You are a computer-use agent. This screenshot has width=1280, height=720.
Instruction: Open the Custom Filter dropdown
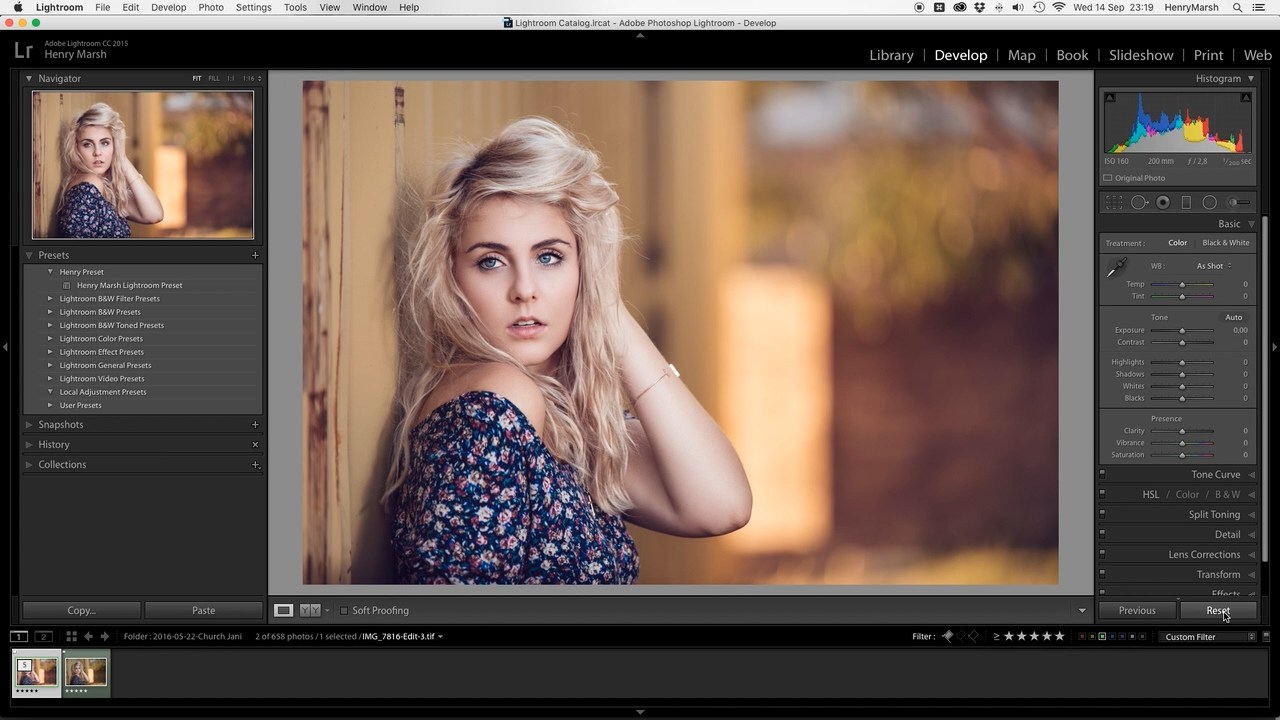(x=1209, y=637)
